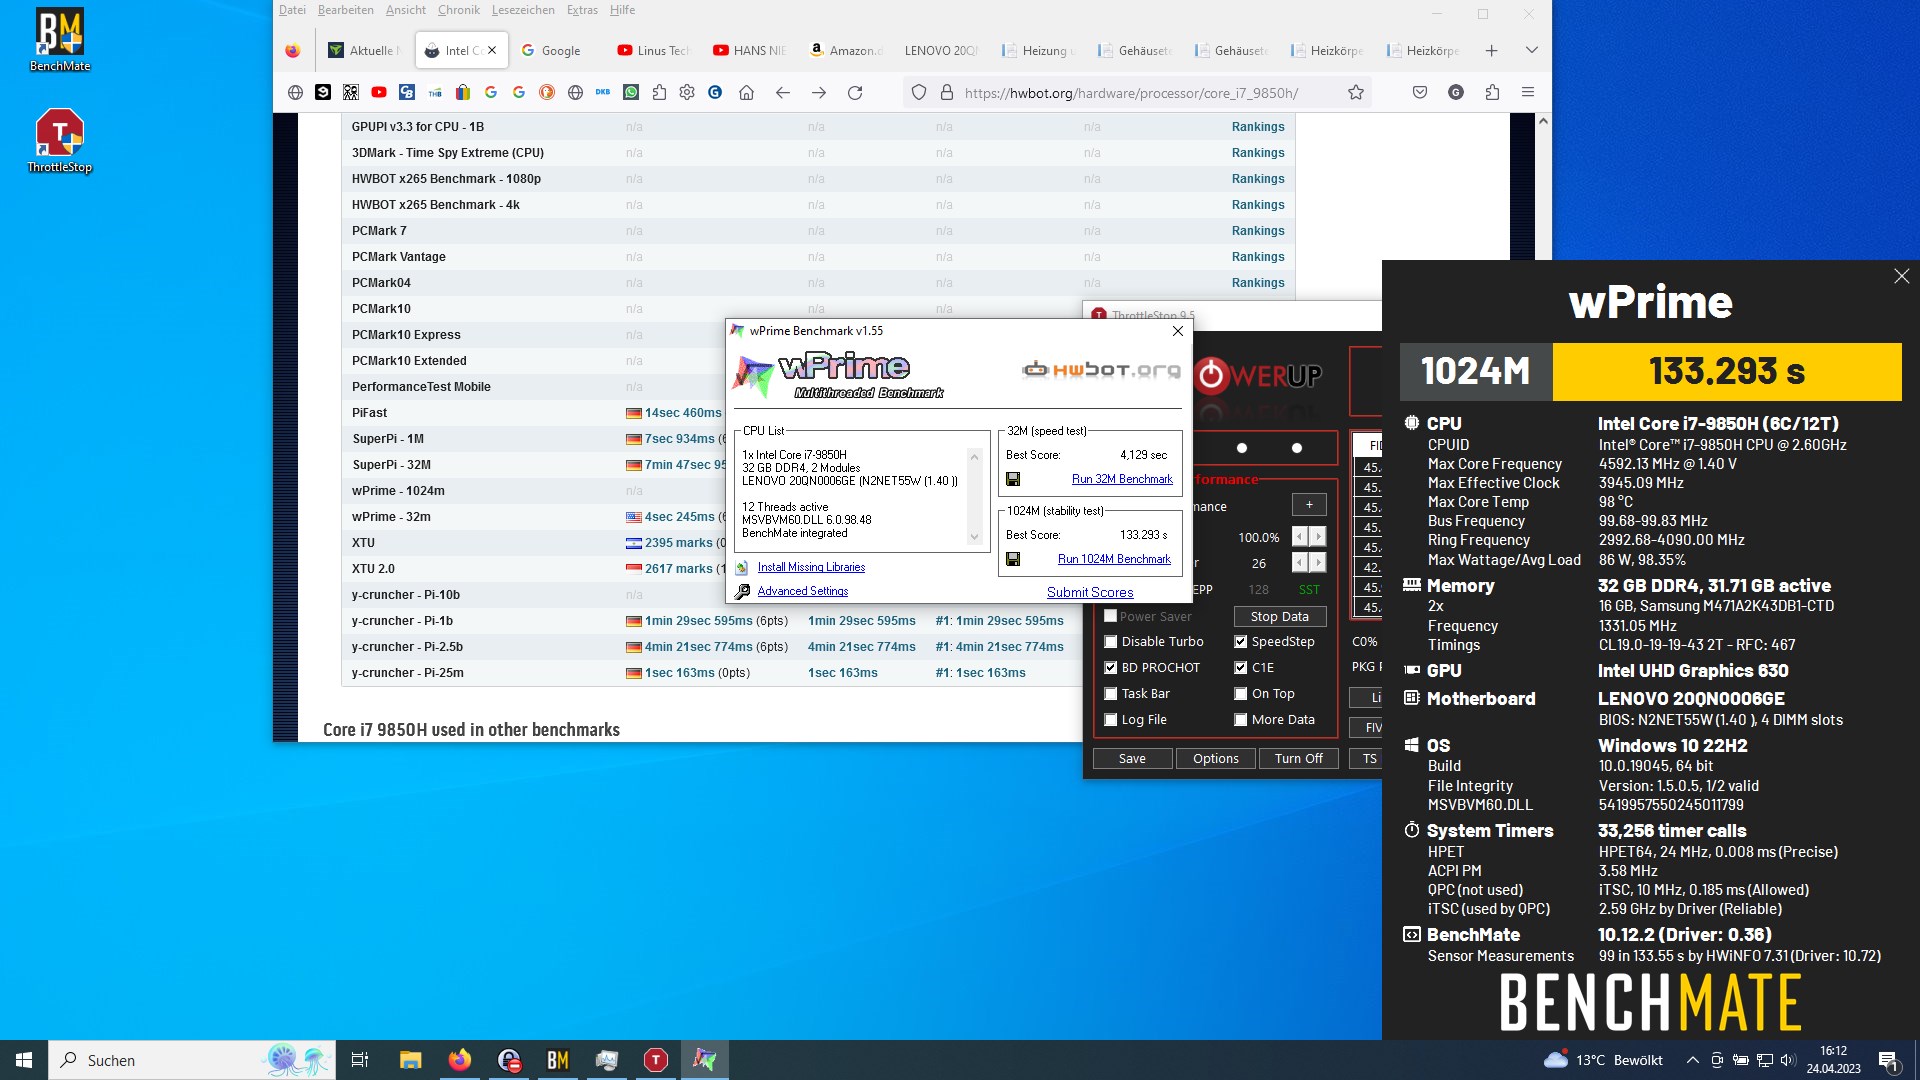
Task: Toggle the C1E checkbox
Action: (x=1240, y=668)
